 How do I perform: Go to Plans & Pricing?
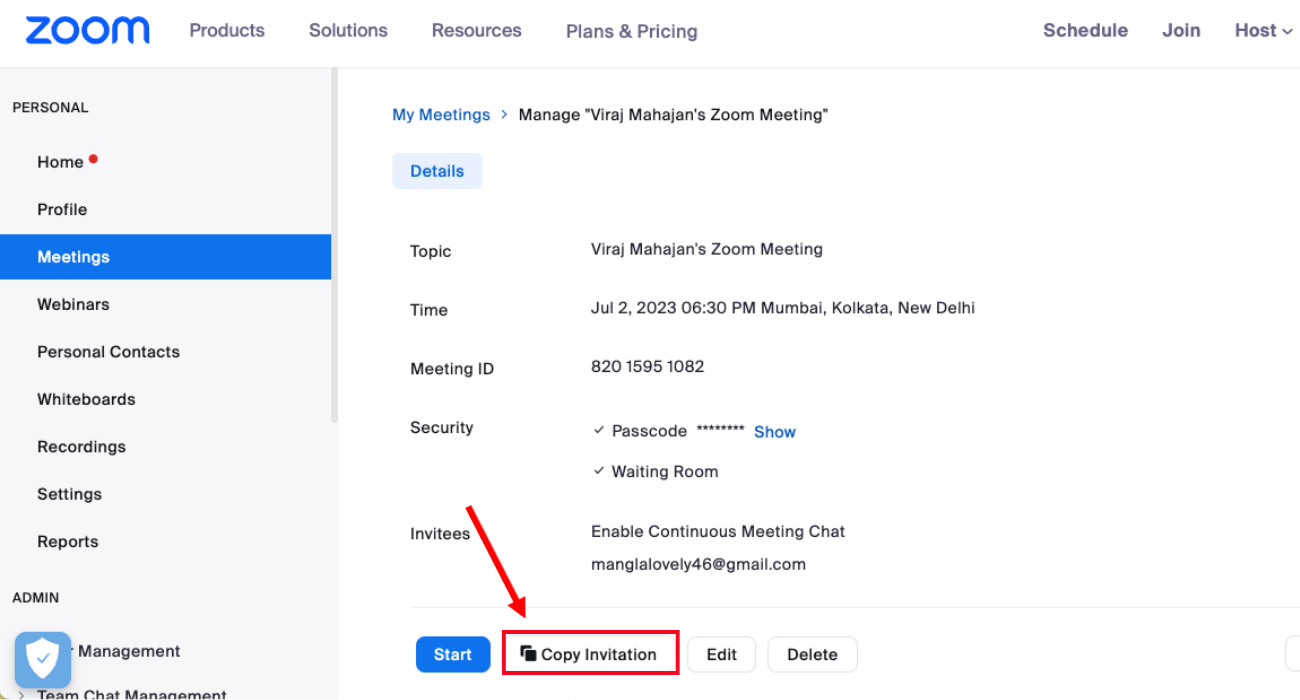click(632, 31)
